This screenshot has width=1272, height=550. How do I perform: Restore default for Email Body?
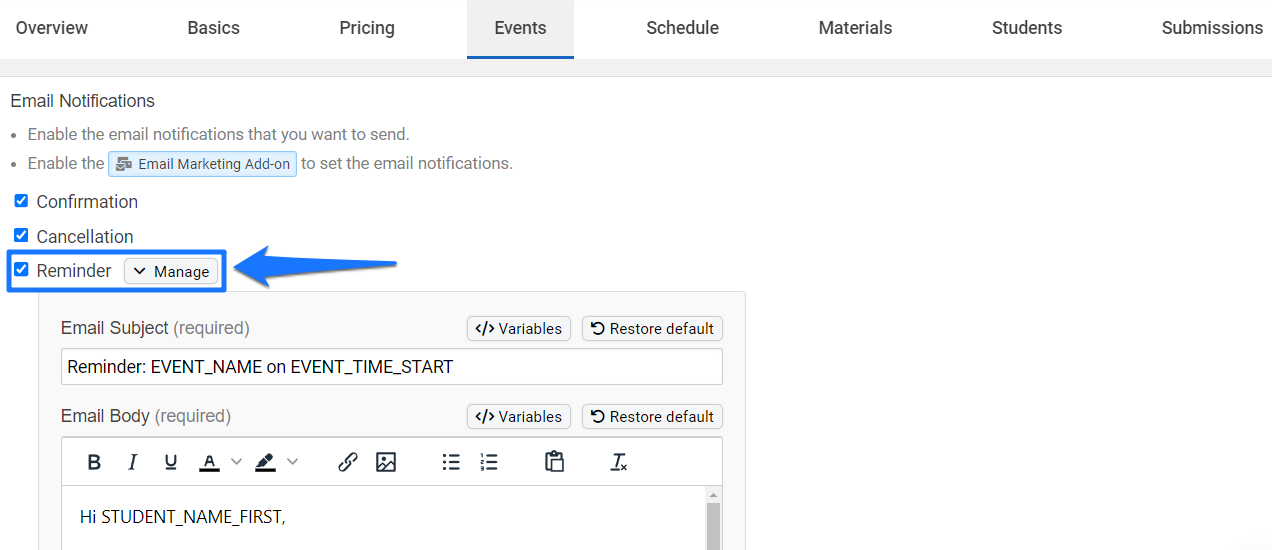[x=652, y=416]
